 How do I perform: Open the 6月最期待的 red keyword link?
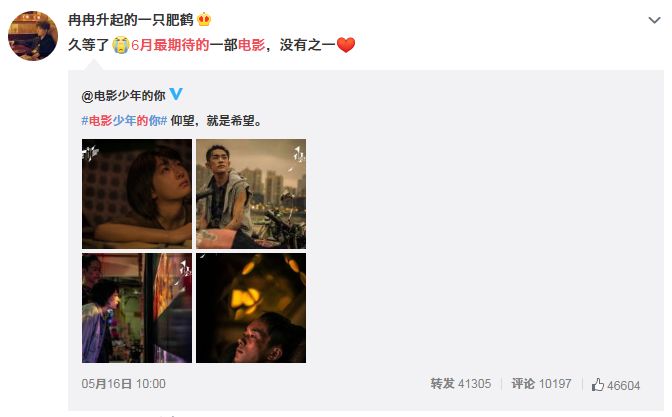tap(170, 45)
